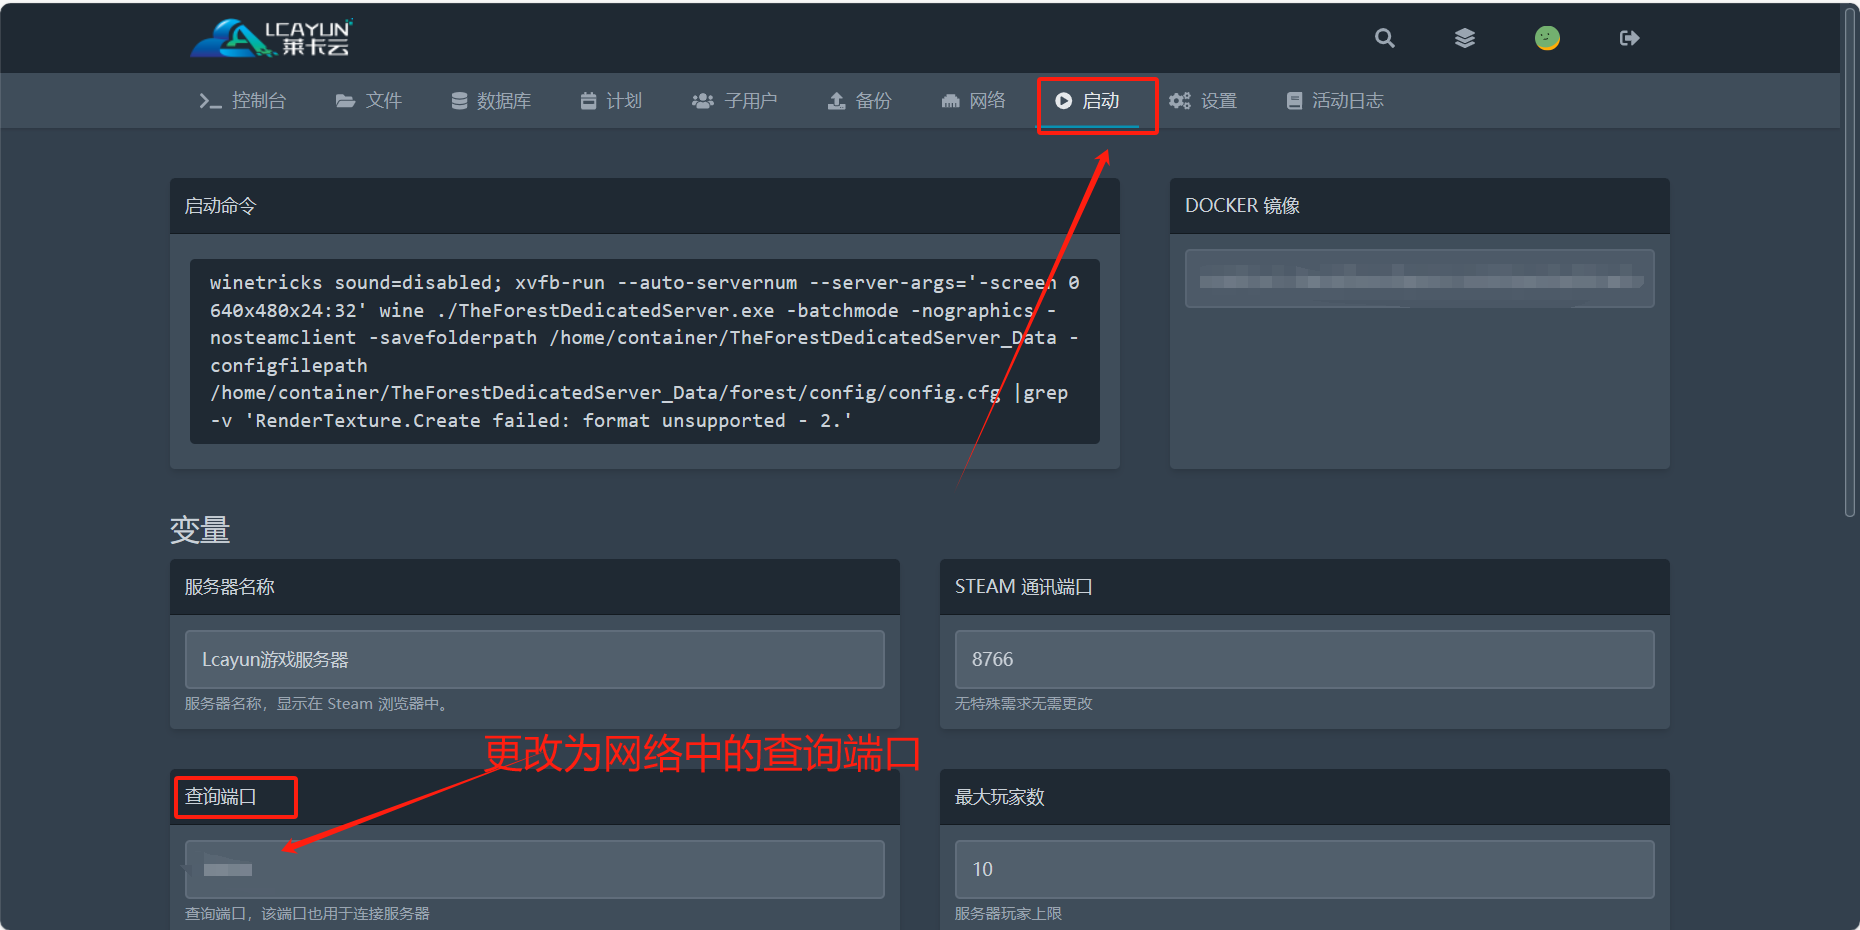This screenshot has width=1860, height=930.
Task: Click the users icon beside 子用户
Action: (703, 101)
